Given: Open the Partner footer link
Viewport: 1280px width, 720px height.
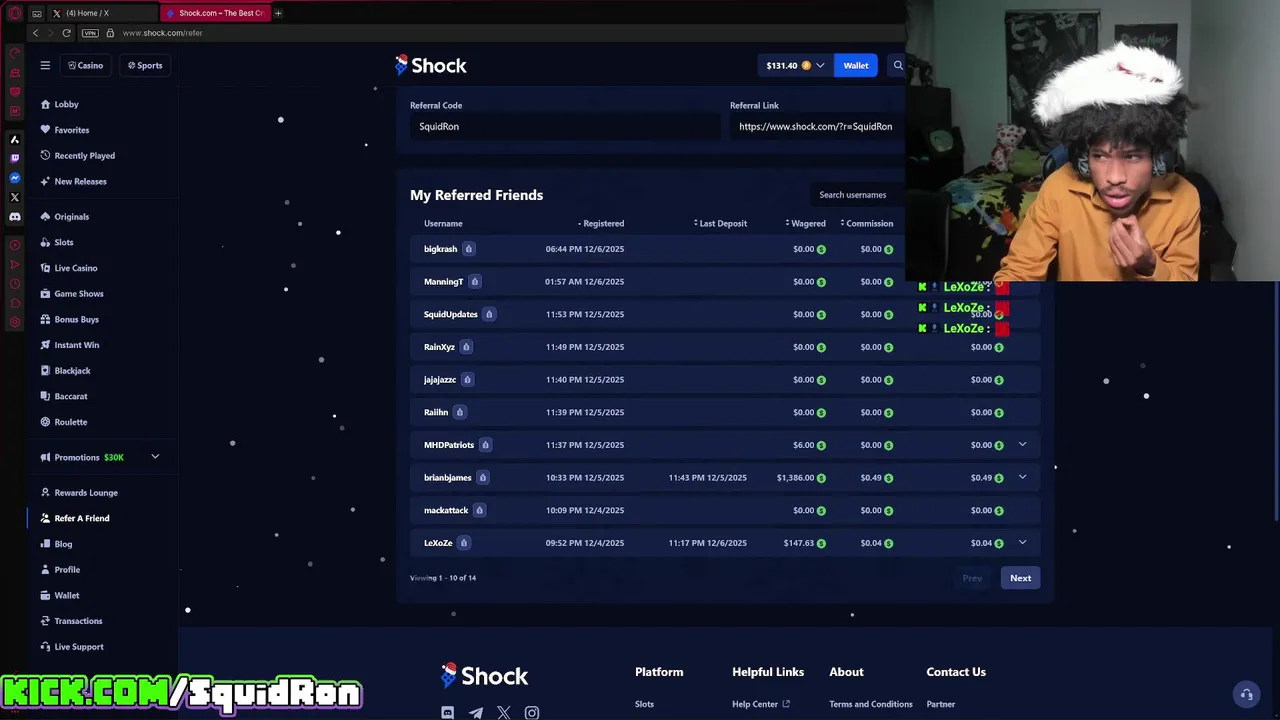Looking at the screenshot, I should [x=941, y=704].
